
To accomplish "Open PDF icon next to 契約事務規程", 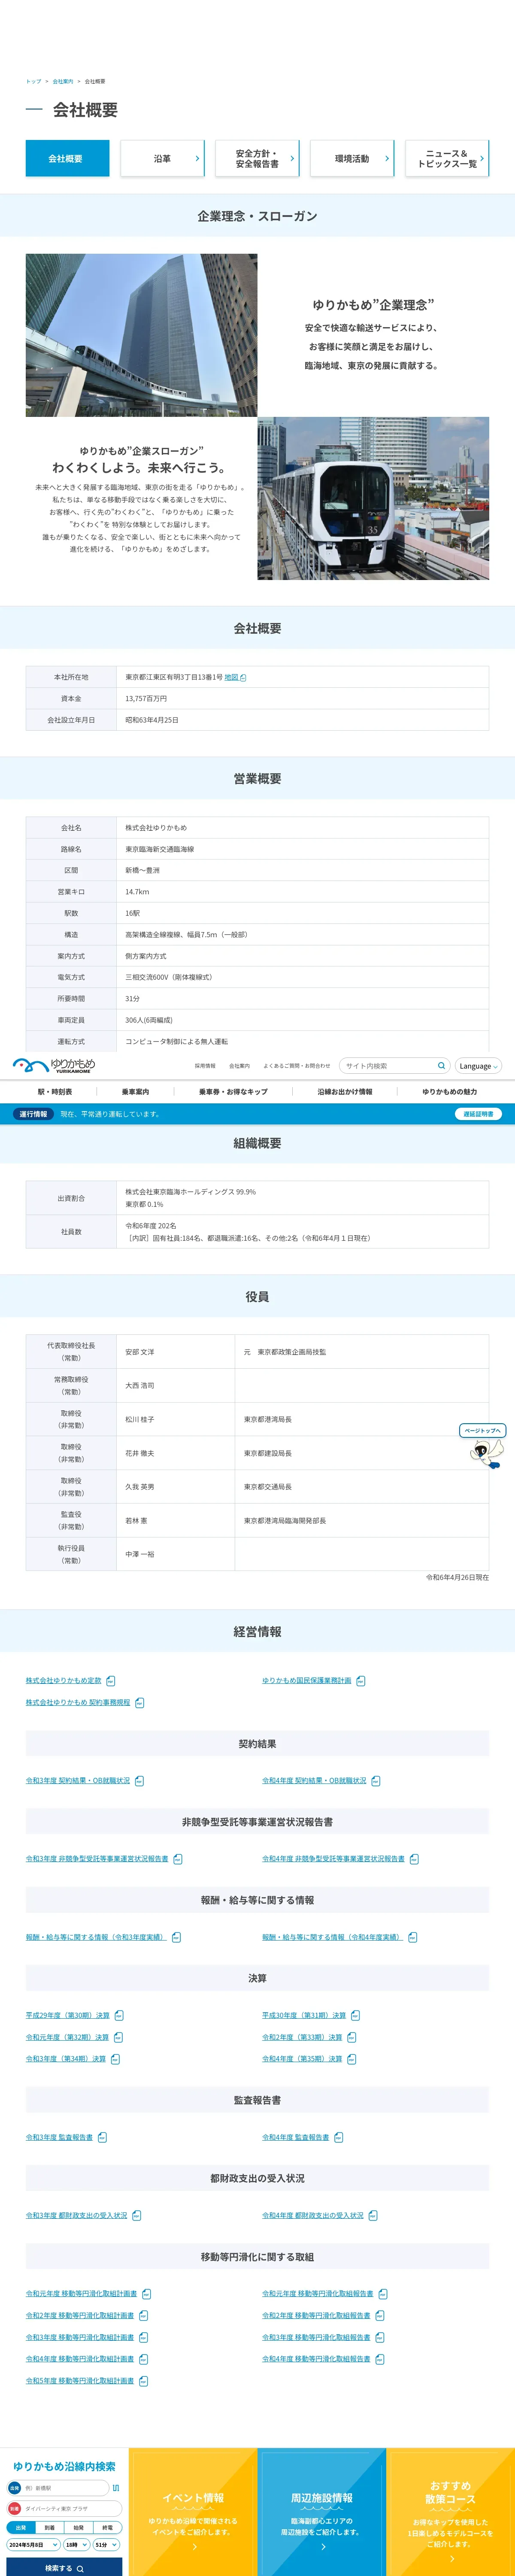I will (x=140, y=1703).
